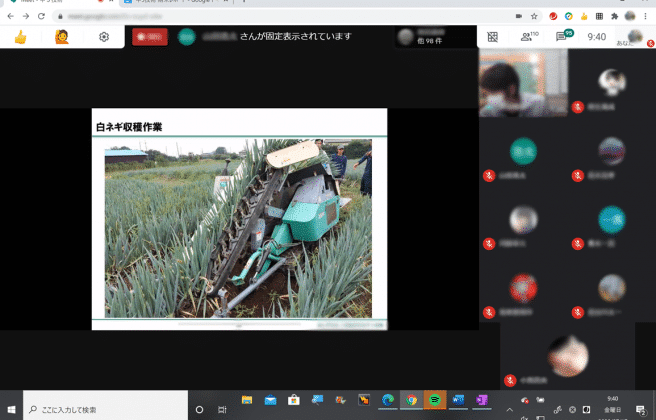Image resolution: width=656 pixels, height=420 pixels.
Task: Click the browser back arrow
Action: click(11, 17)
